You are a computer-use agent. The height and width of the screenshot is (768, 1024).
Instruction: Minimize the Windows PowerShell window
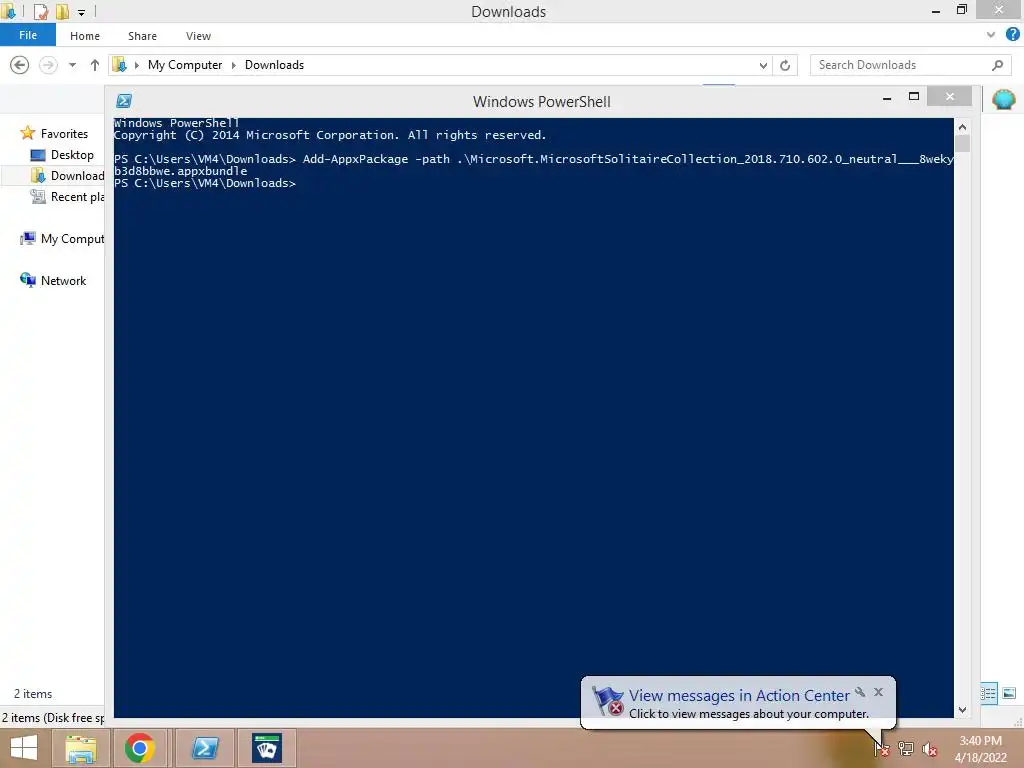point(887,98)
